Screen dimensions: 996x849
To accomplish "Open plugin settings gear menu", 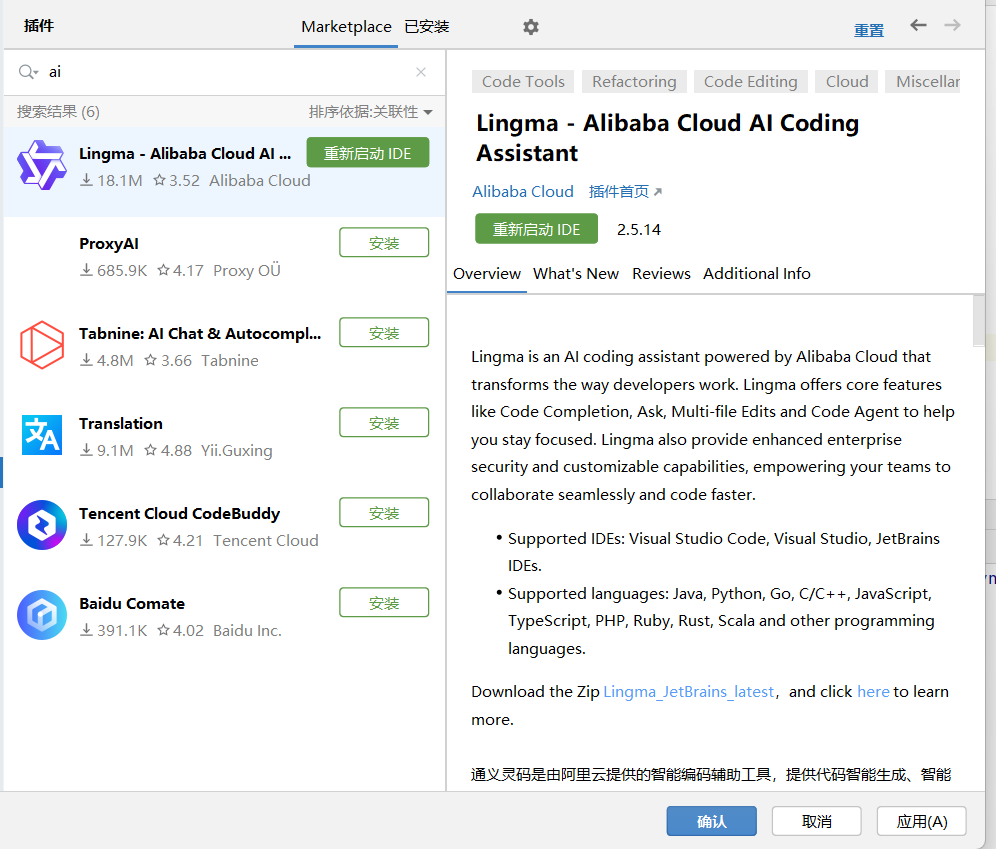I will pyautogui.click(x=530, y=27).
